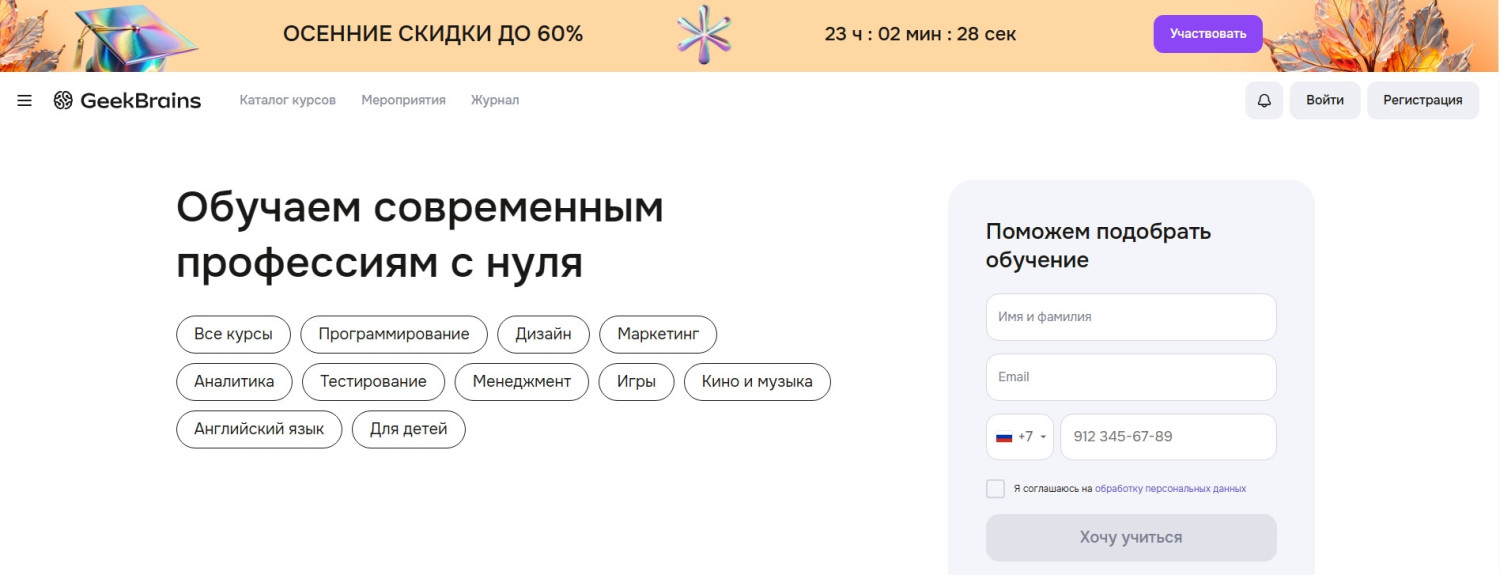Go to Мероприятия menu item

point(403,100)
